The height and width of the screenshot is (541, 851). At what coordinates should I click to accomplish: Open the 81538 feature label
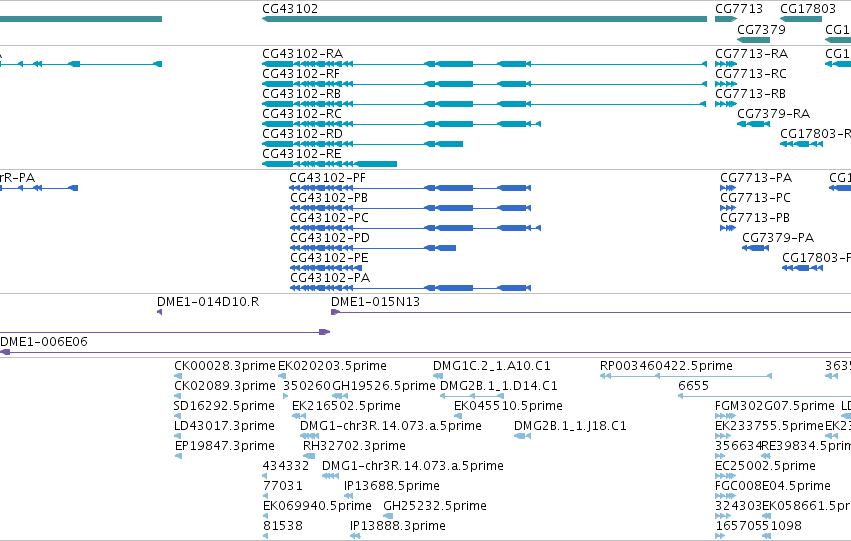coord(283,527)
